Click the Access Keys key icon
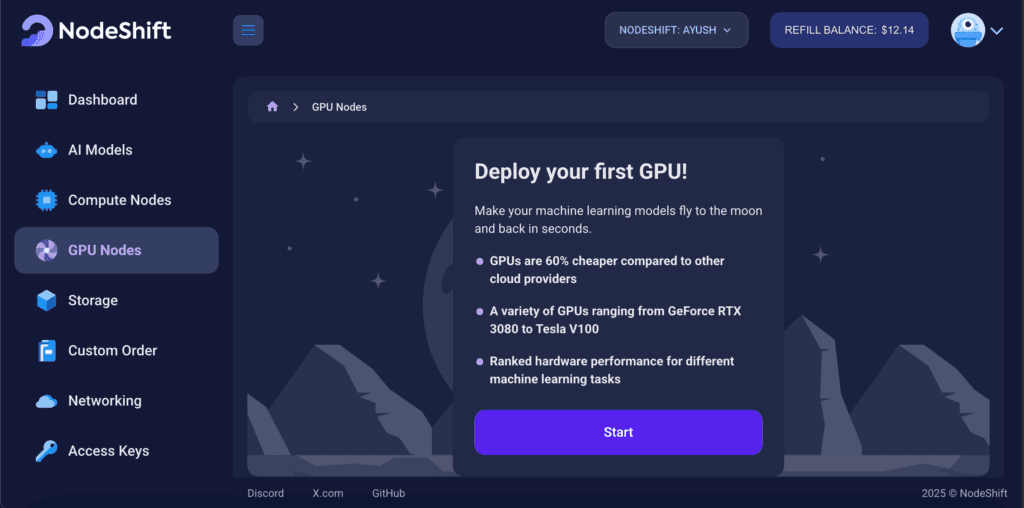Image resolution: width=1024 pixels, height=508 pixels. (46, 451)
